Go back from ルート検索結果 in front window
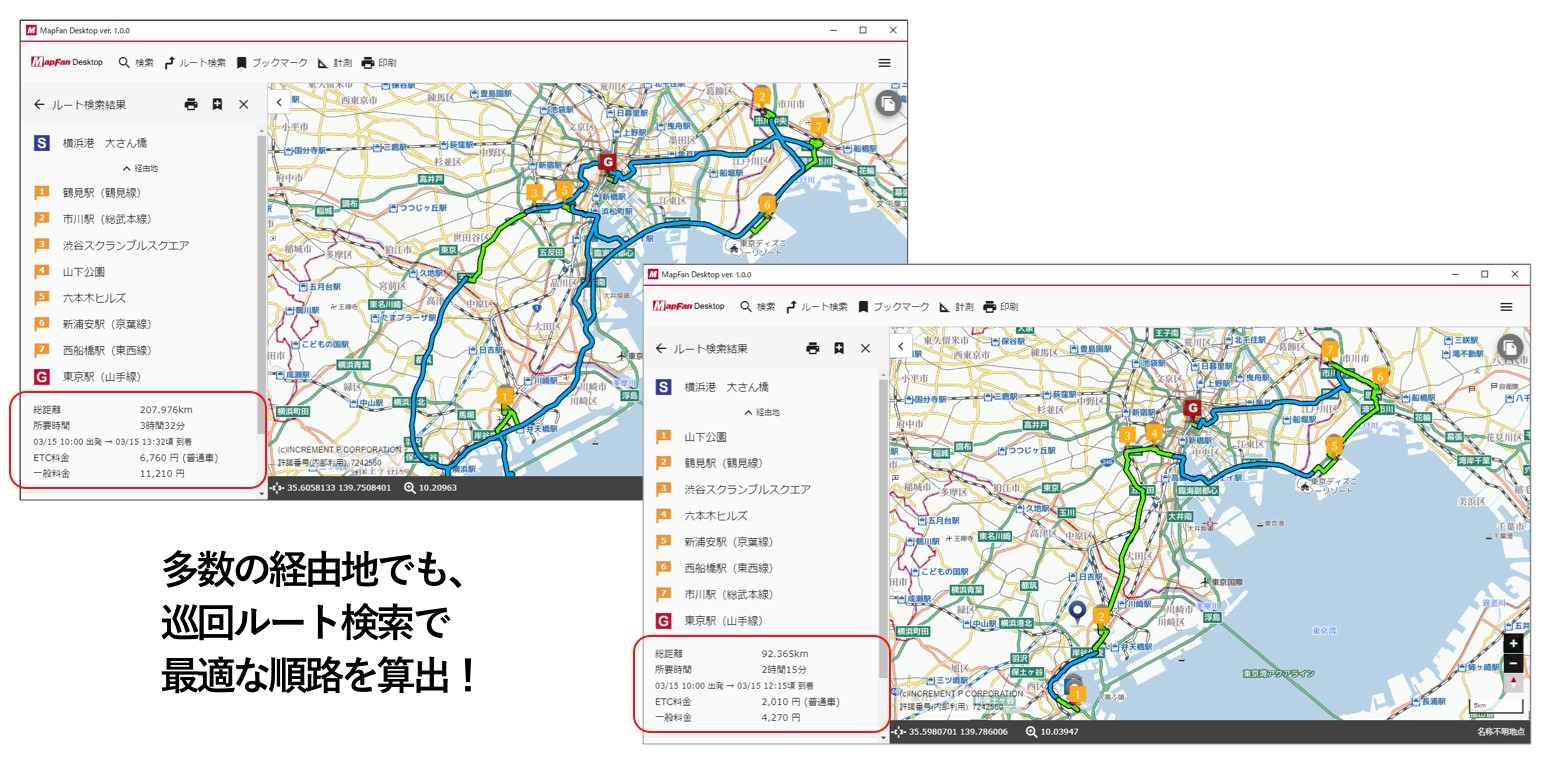 tap(661, 348)
